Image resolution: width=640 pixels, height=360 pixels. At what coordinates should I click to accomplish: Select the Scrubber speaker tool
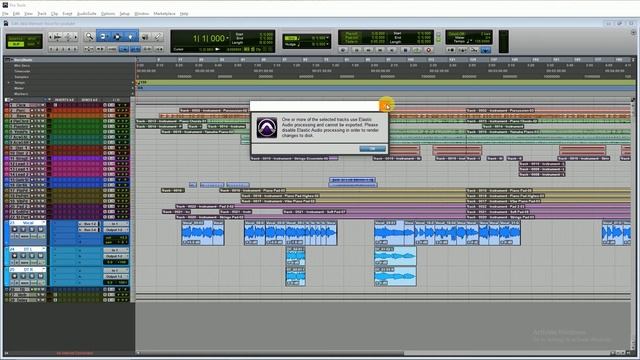(x=145, y=37)
